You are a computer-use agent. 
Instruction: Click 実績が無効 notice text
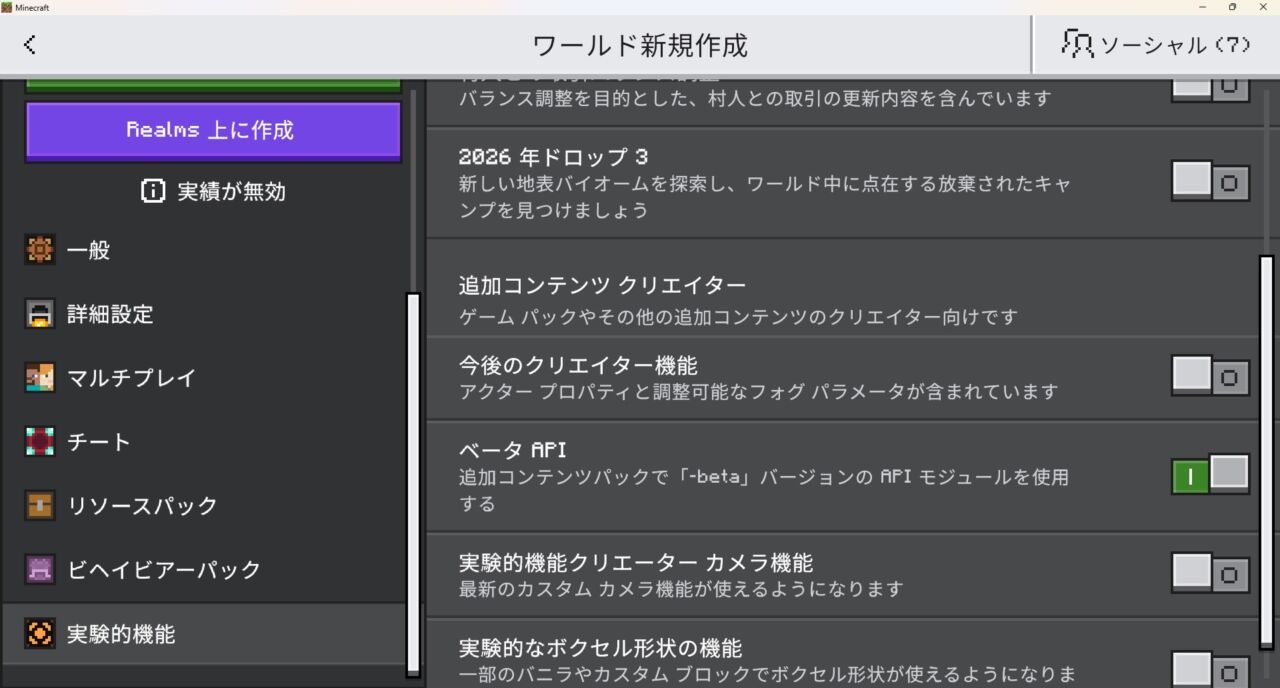231,191
